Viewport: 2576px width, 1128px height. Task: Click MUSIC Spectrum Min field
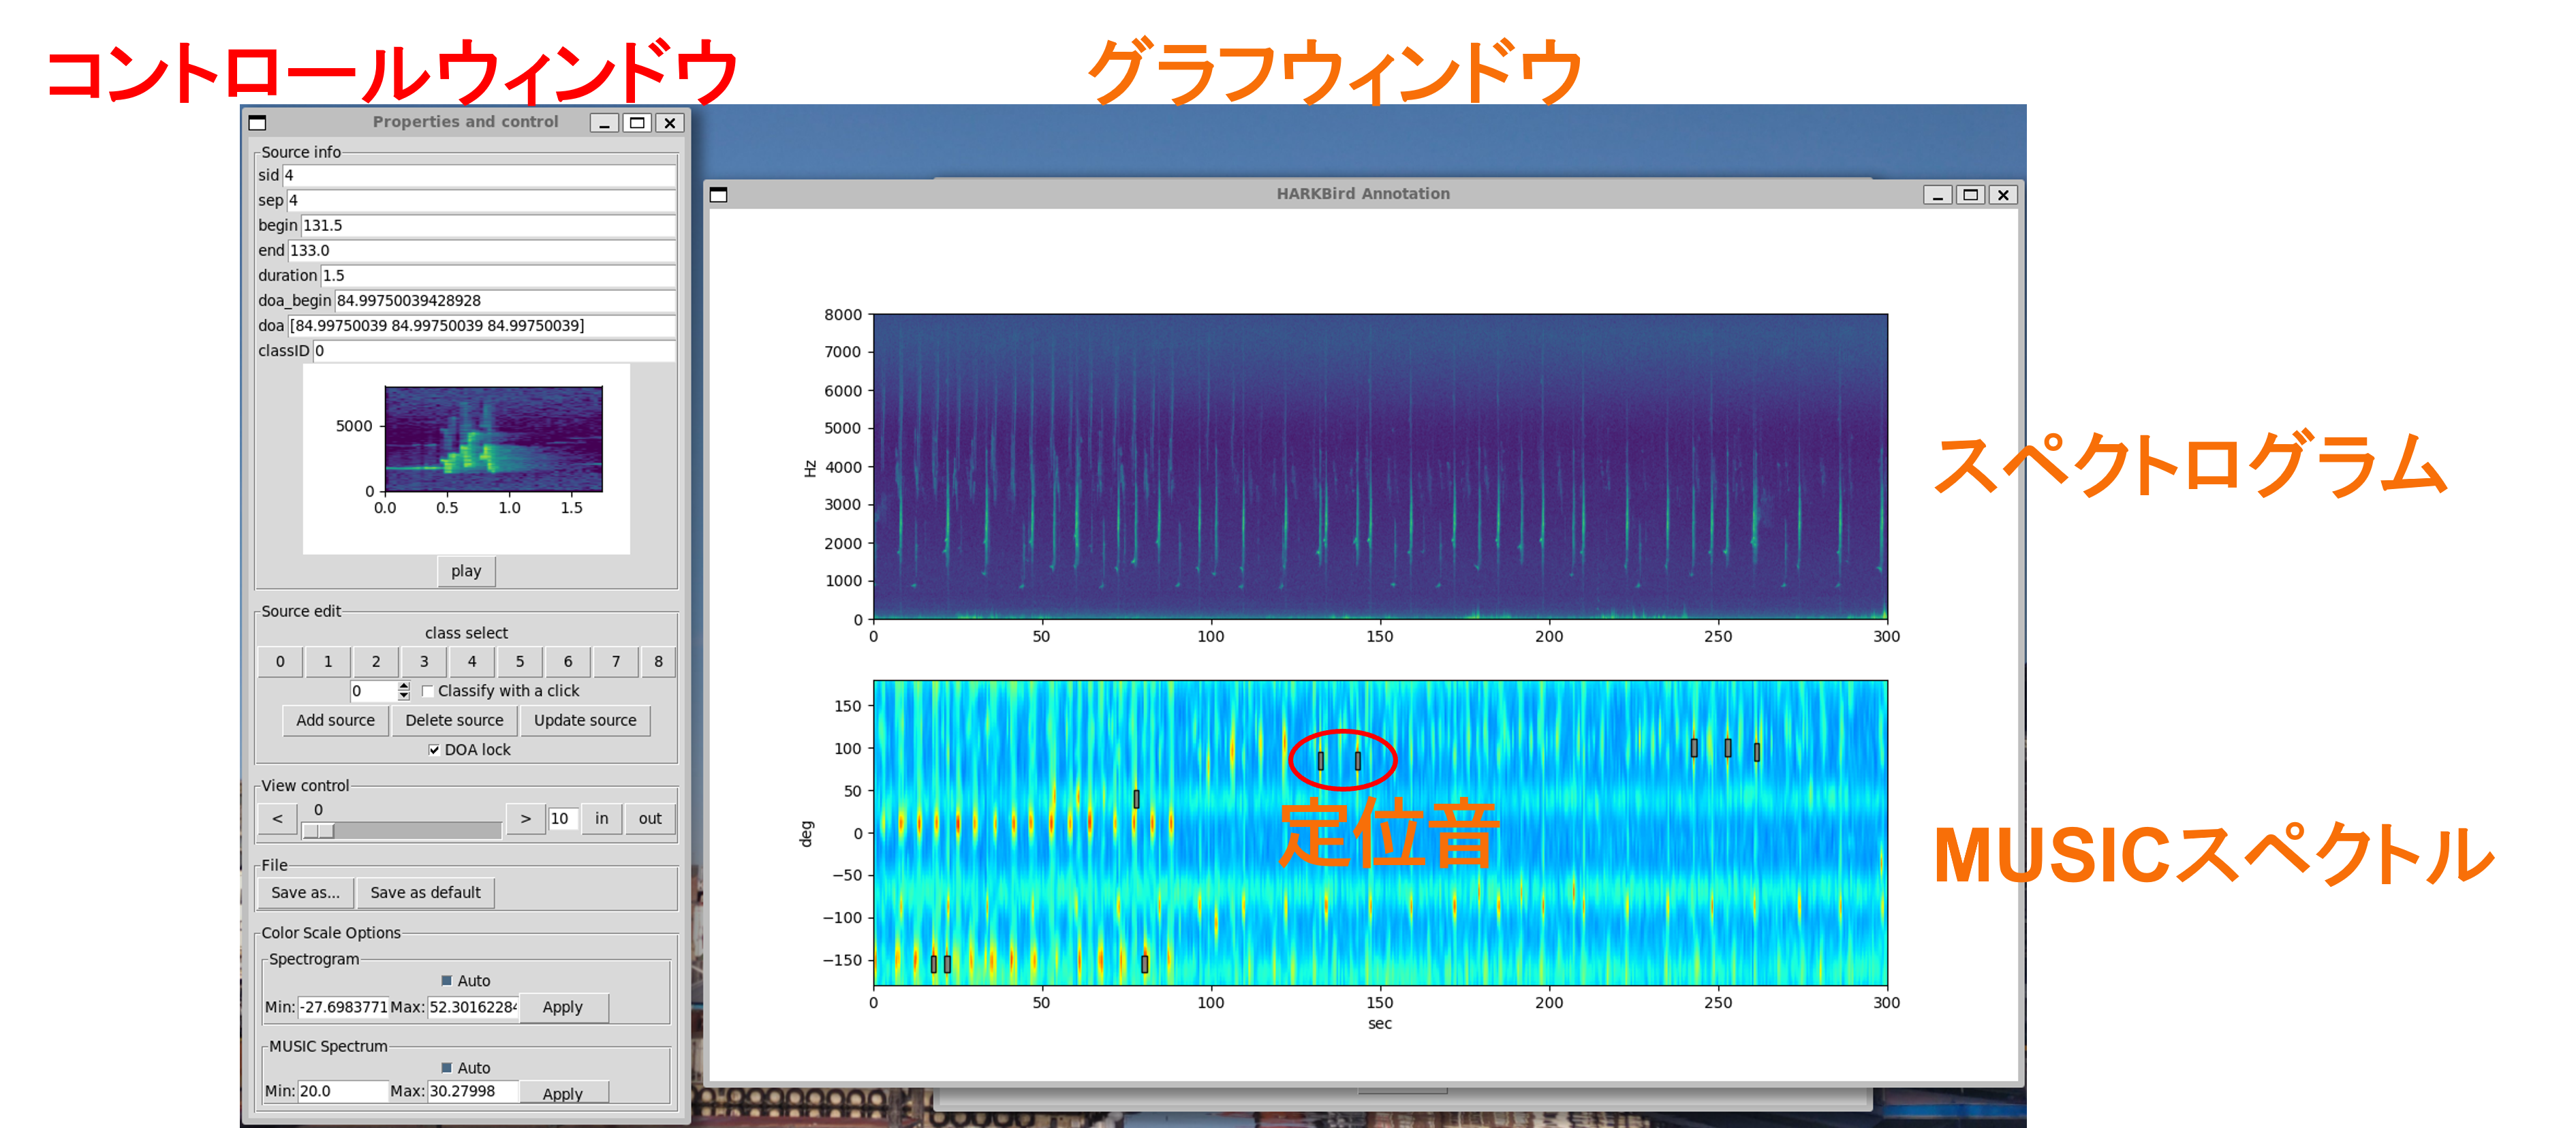click(343, 1092)
